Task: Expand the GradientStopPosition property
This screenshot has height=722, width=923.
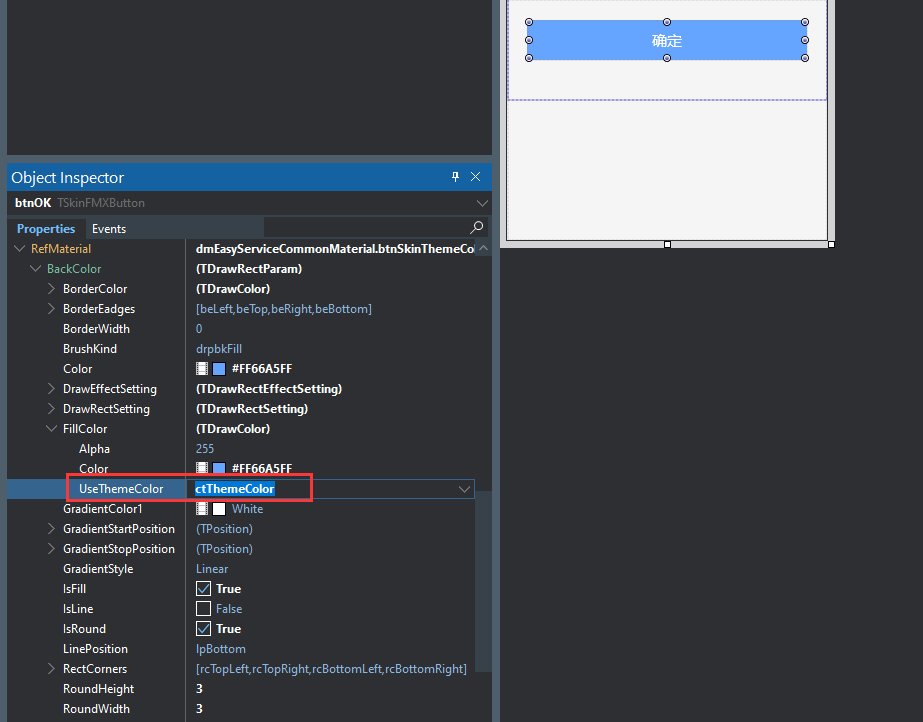Action: tap(51, 548)
